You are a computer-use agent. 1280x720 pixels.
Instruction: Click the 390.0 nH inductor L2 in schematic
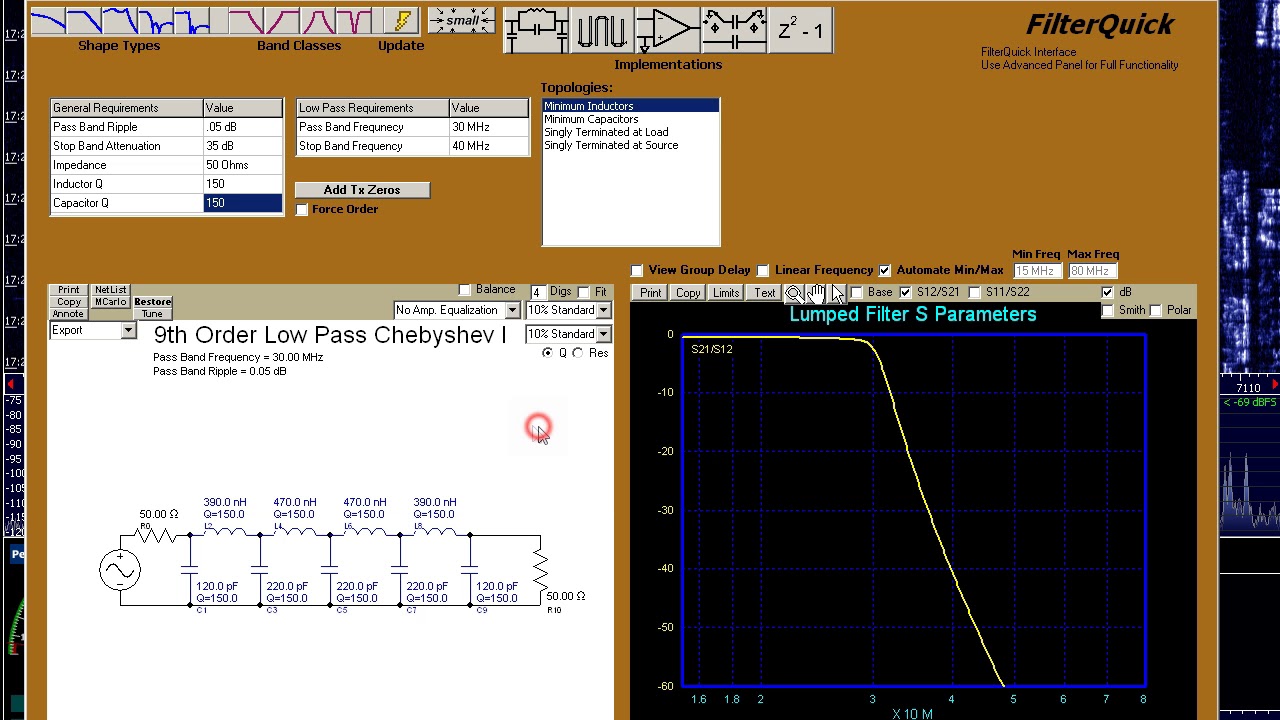point(224,532)
